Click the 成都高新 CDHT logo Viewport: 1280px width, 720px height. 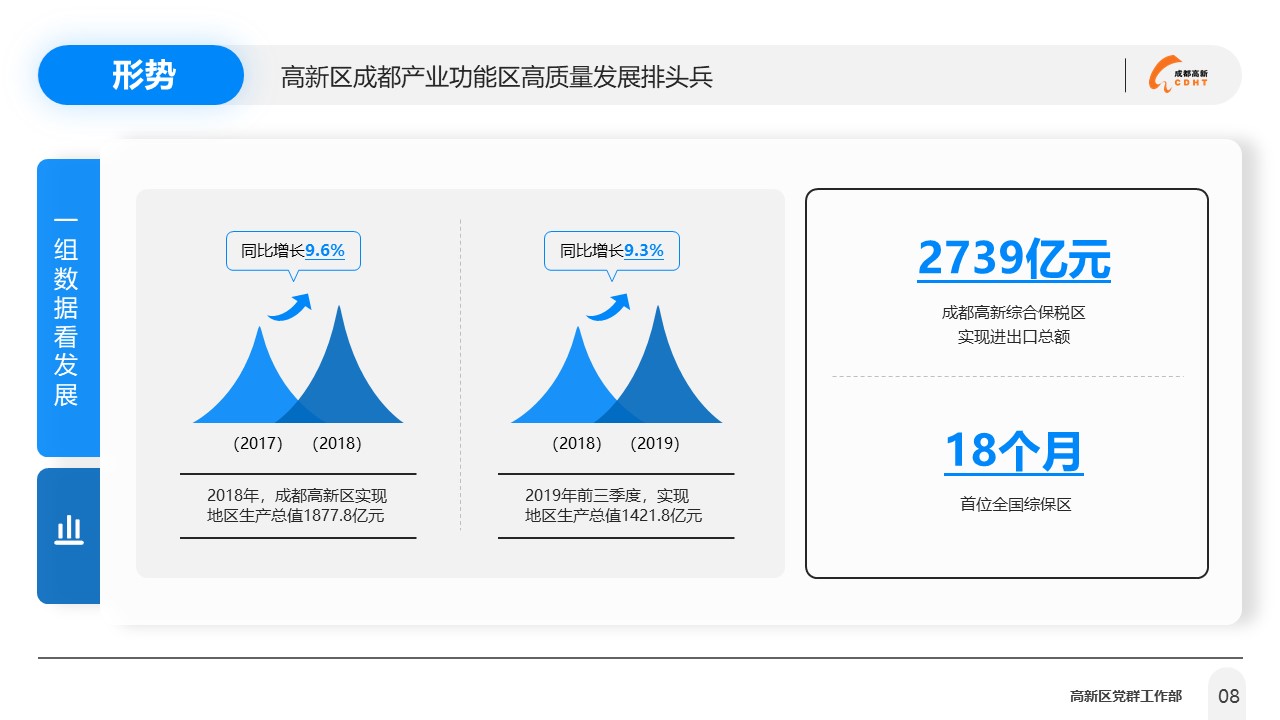(x=1178, y=75)
